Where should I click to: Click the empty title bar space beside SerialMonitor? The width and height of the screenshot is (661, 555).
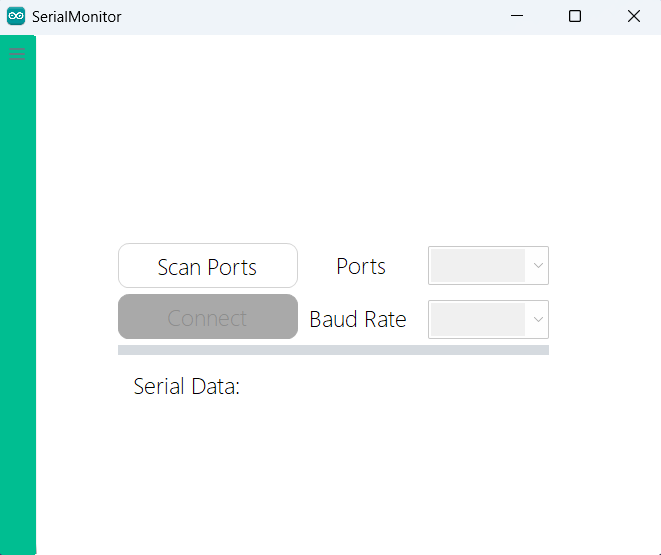pyautogui.click(x=300, y=16)
